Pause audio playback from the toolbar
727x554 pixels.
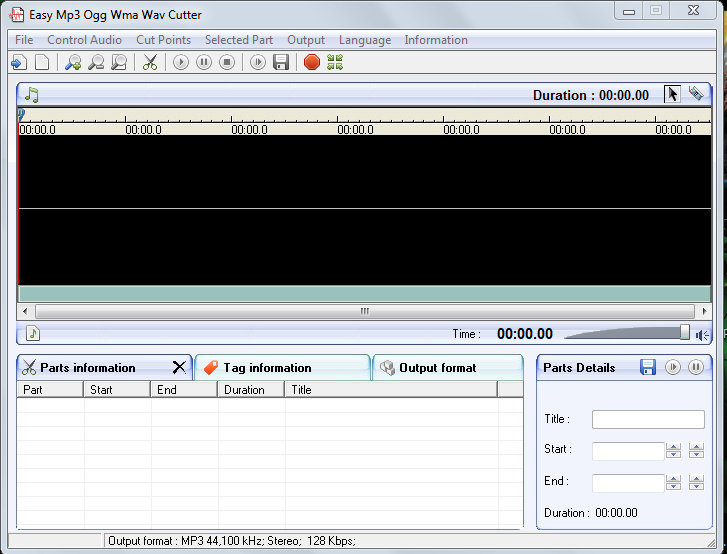(204, 62)
